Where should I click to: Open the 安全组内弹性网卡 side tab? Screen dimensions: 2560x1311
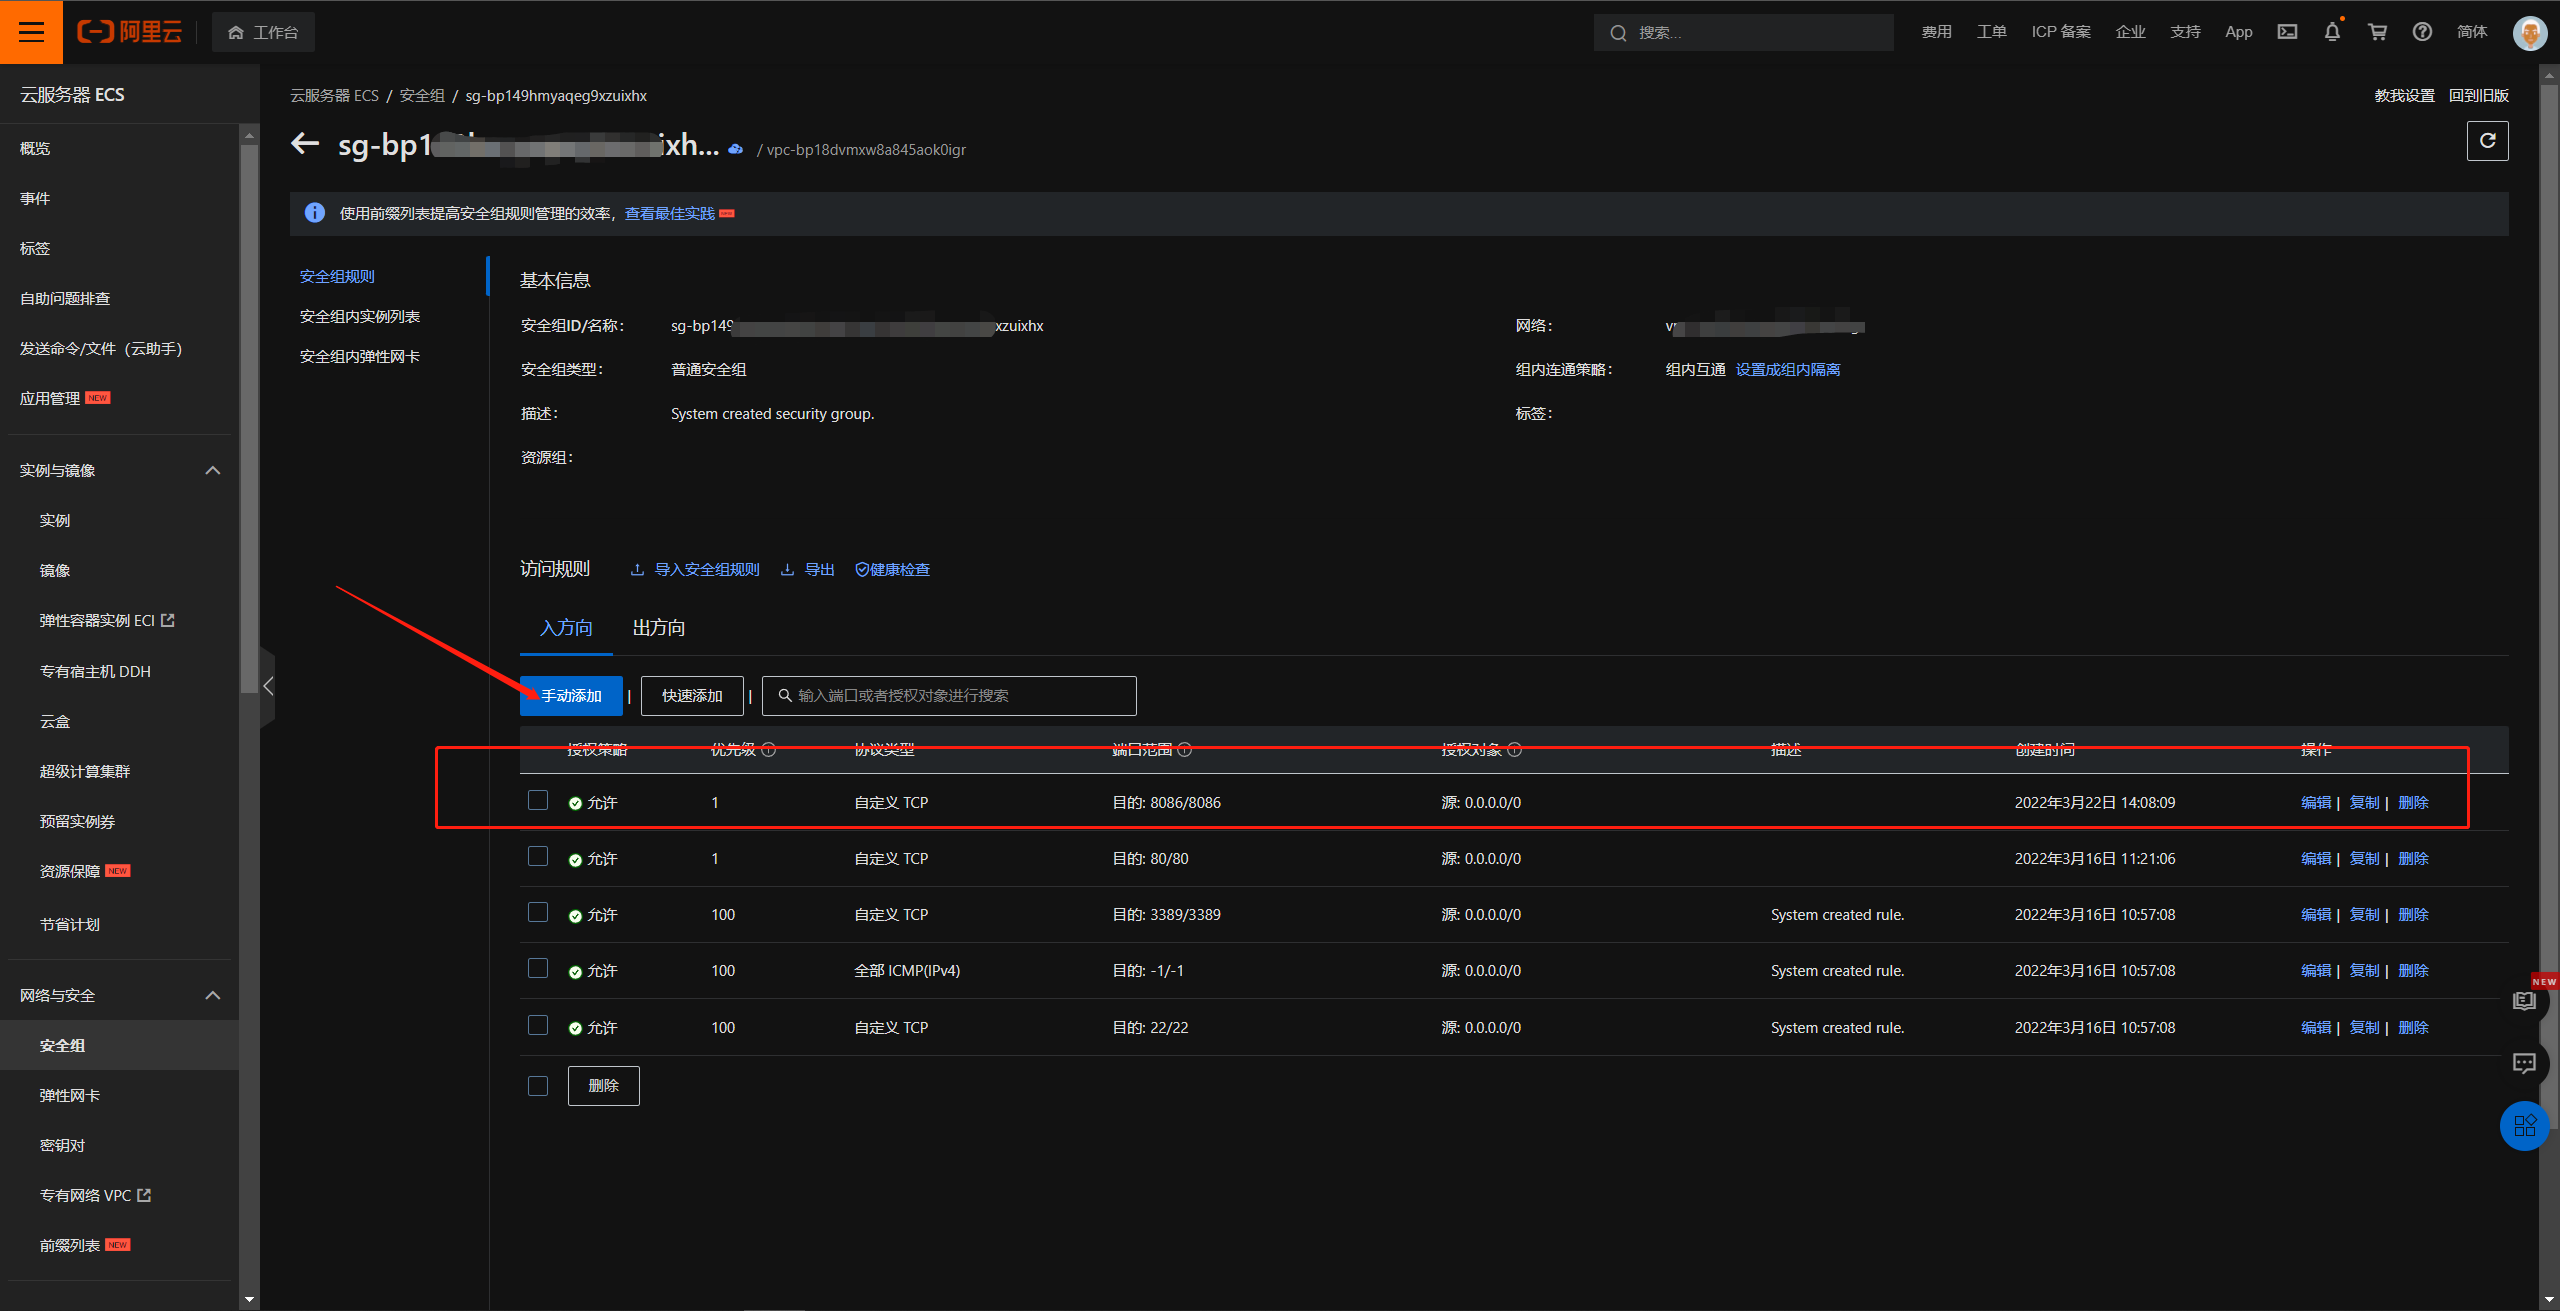360,356
